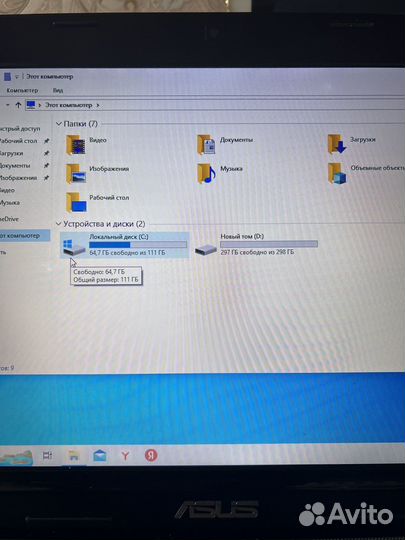The image size is (405, 540).
Task: Open the Изображения folder icon
Action: pyautogui.click(x=75, y=173)
